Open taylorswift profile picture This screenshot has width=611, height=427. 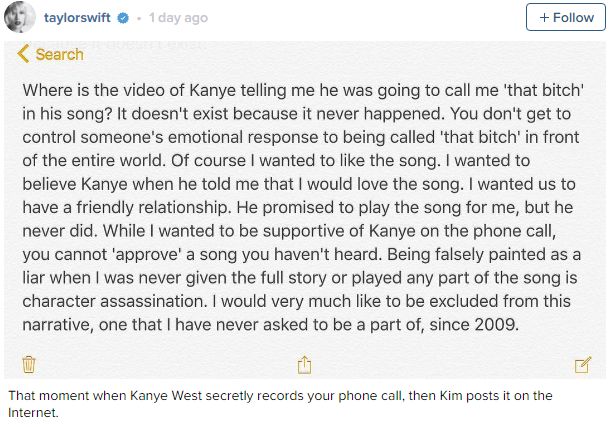pyautogui.click(x=19, y=17)
